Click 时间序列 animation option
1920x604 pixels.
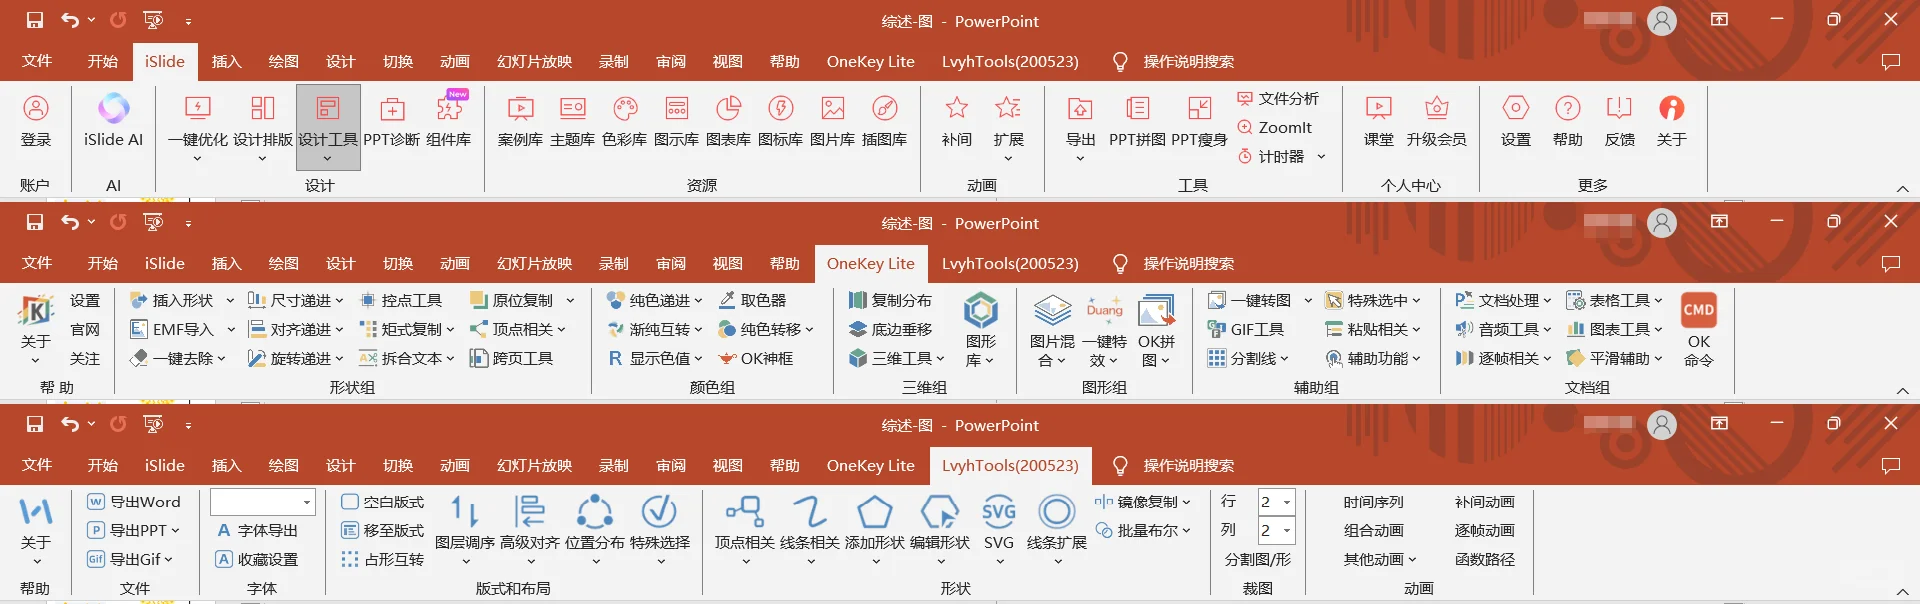coord(1373,502)
